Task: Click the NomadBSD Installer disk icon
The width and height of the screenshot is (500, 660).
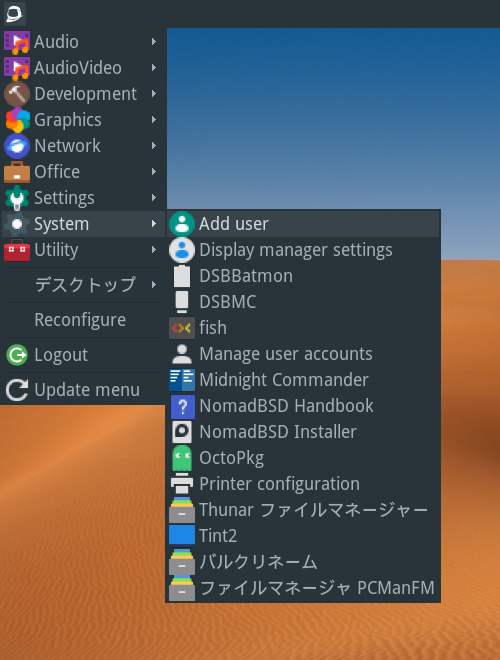Action: pyautogui.click(x=182, y=432)
